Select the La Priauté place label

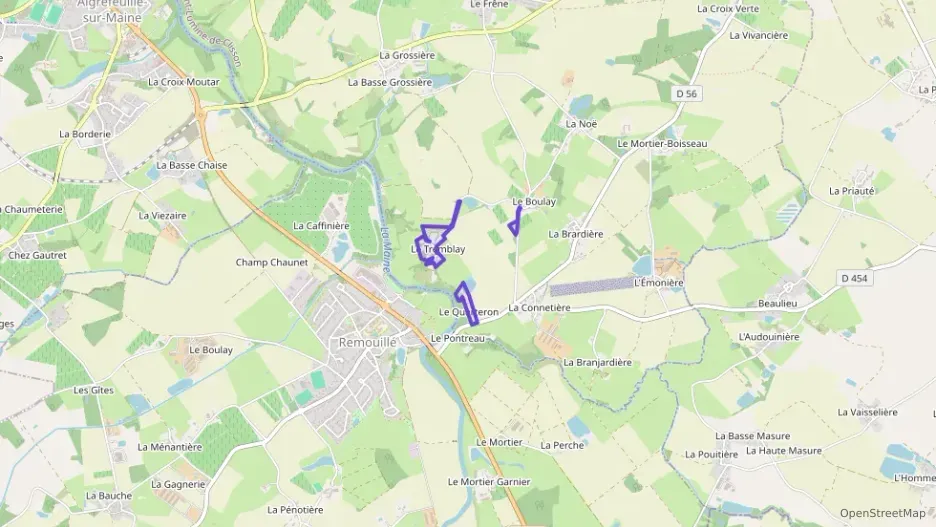pos(851,191)
